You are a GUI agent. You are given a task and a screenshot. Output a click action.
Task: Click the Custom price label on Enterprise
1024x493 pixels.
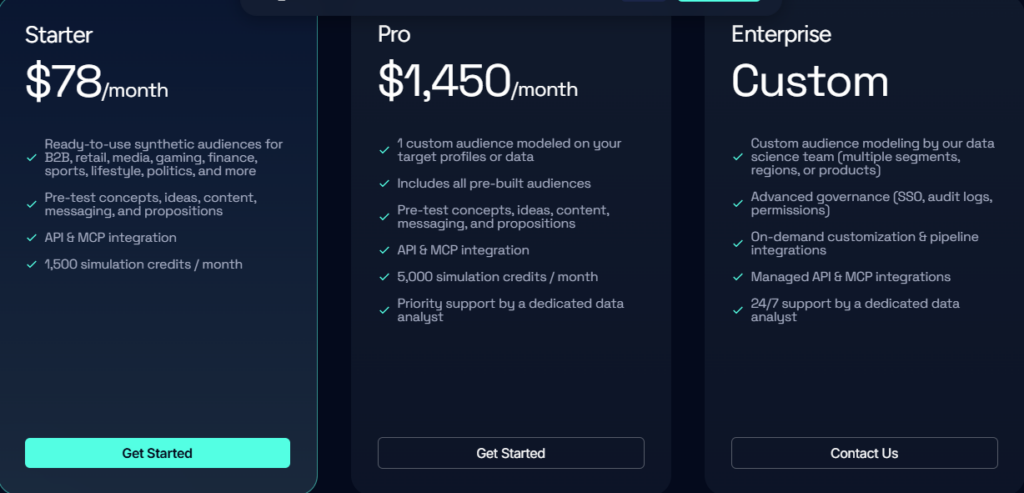tap(809, 82)
